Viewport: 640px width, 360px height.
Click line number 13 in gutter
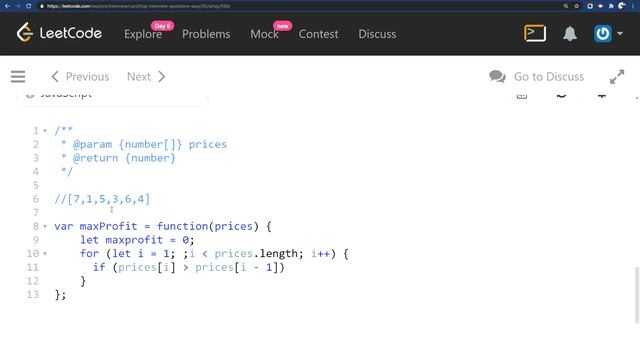33,294
